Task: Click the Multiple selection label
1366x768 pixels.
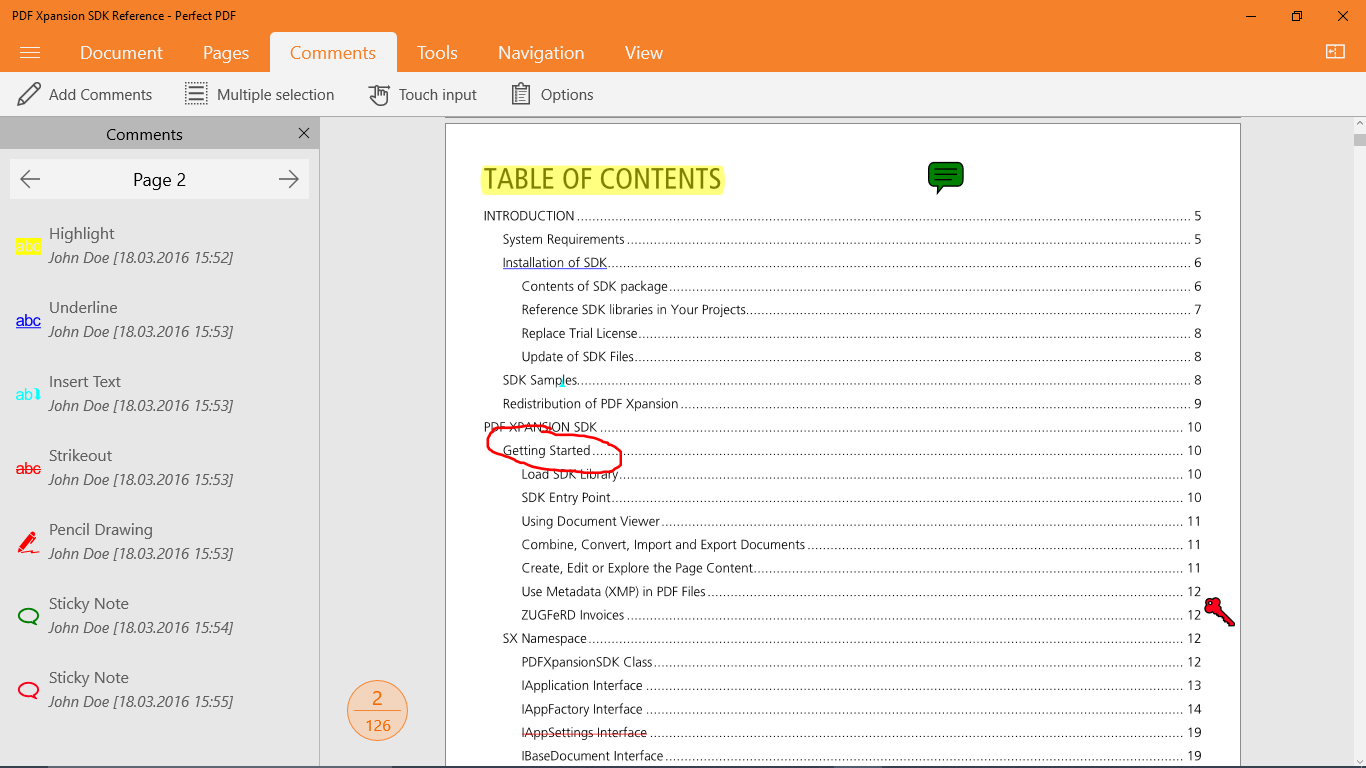Action: (276, 95)
